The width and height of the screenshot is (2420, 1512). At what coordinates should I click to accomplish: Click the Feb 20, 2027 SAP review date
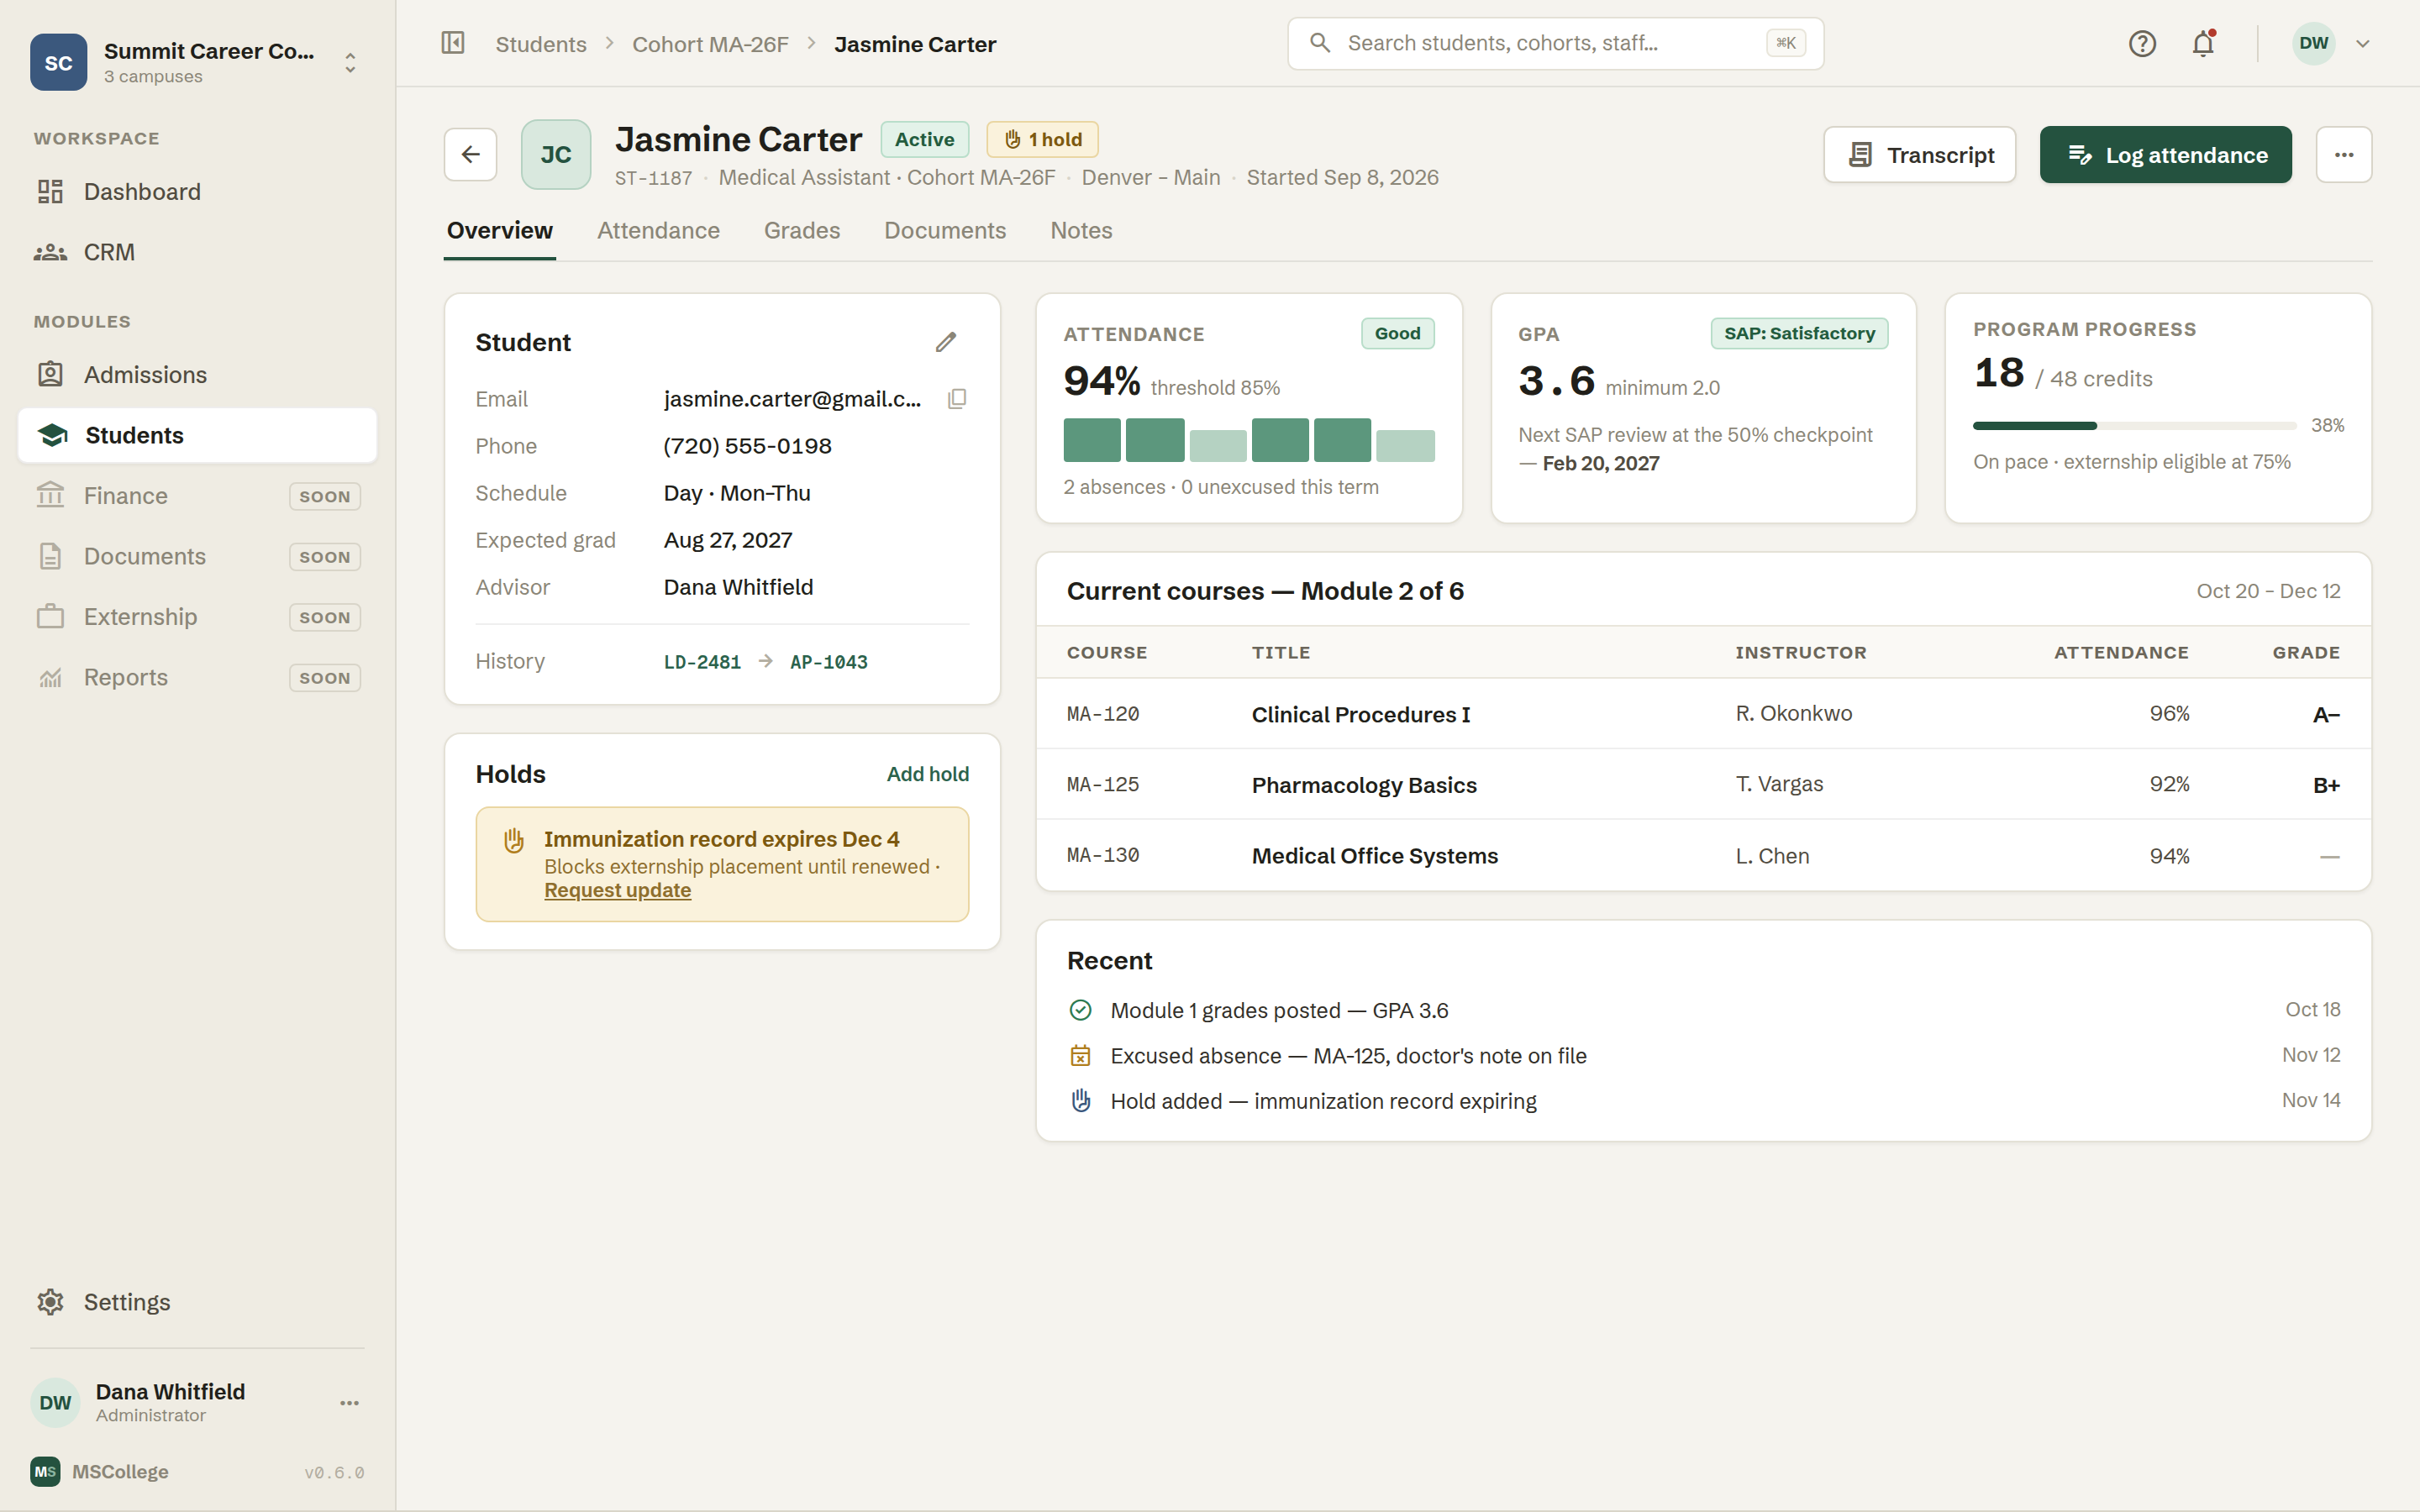1600,463
